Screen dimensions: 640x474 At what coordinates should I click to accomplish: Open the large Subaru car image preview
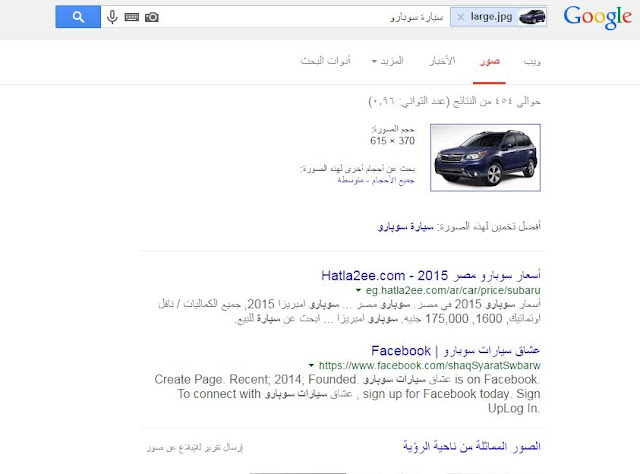(x=485, y=158)
